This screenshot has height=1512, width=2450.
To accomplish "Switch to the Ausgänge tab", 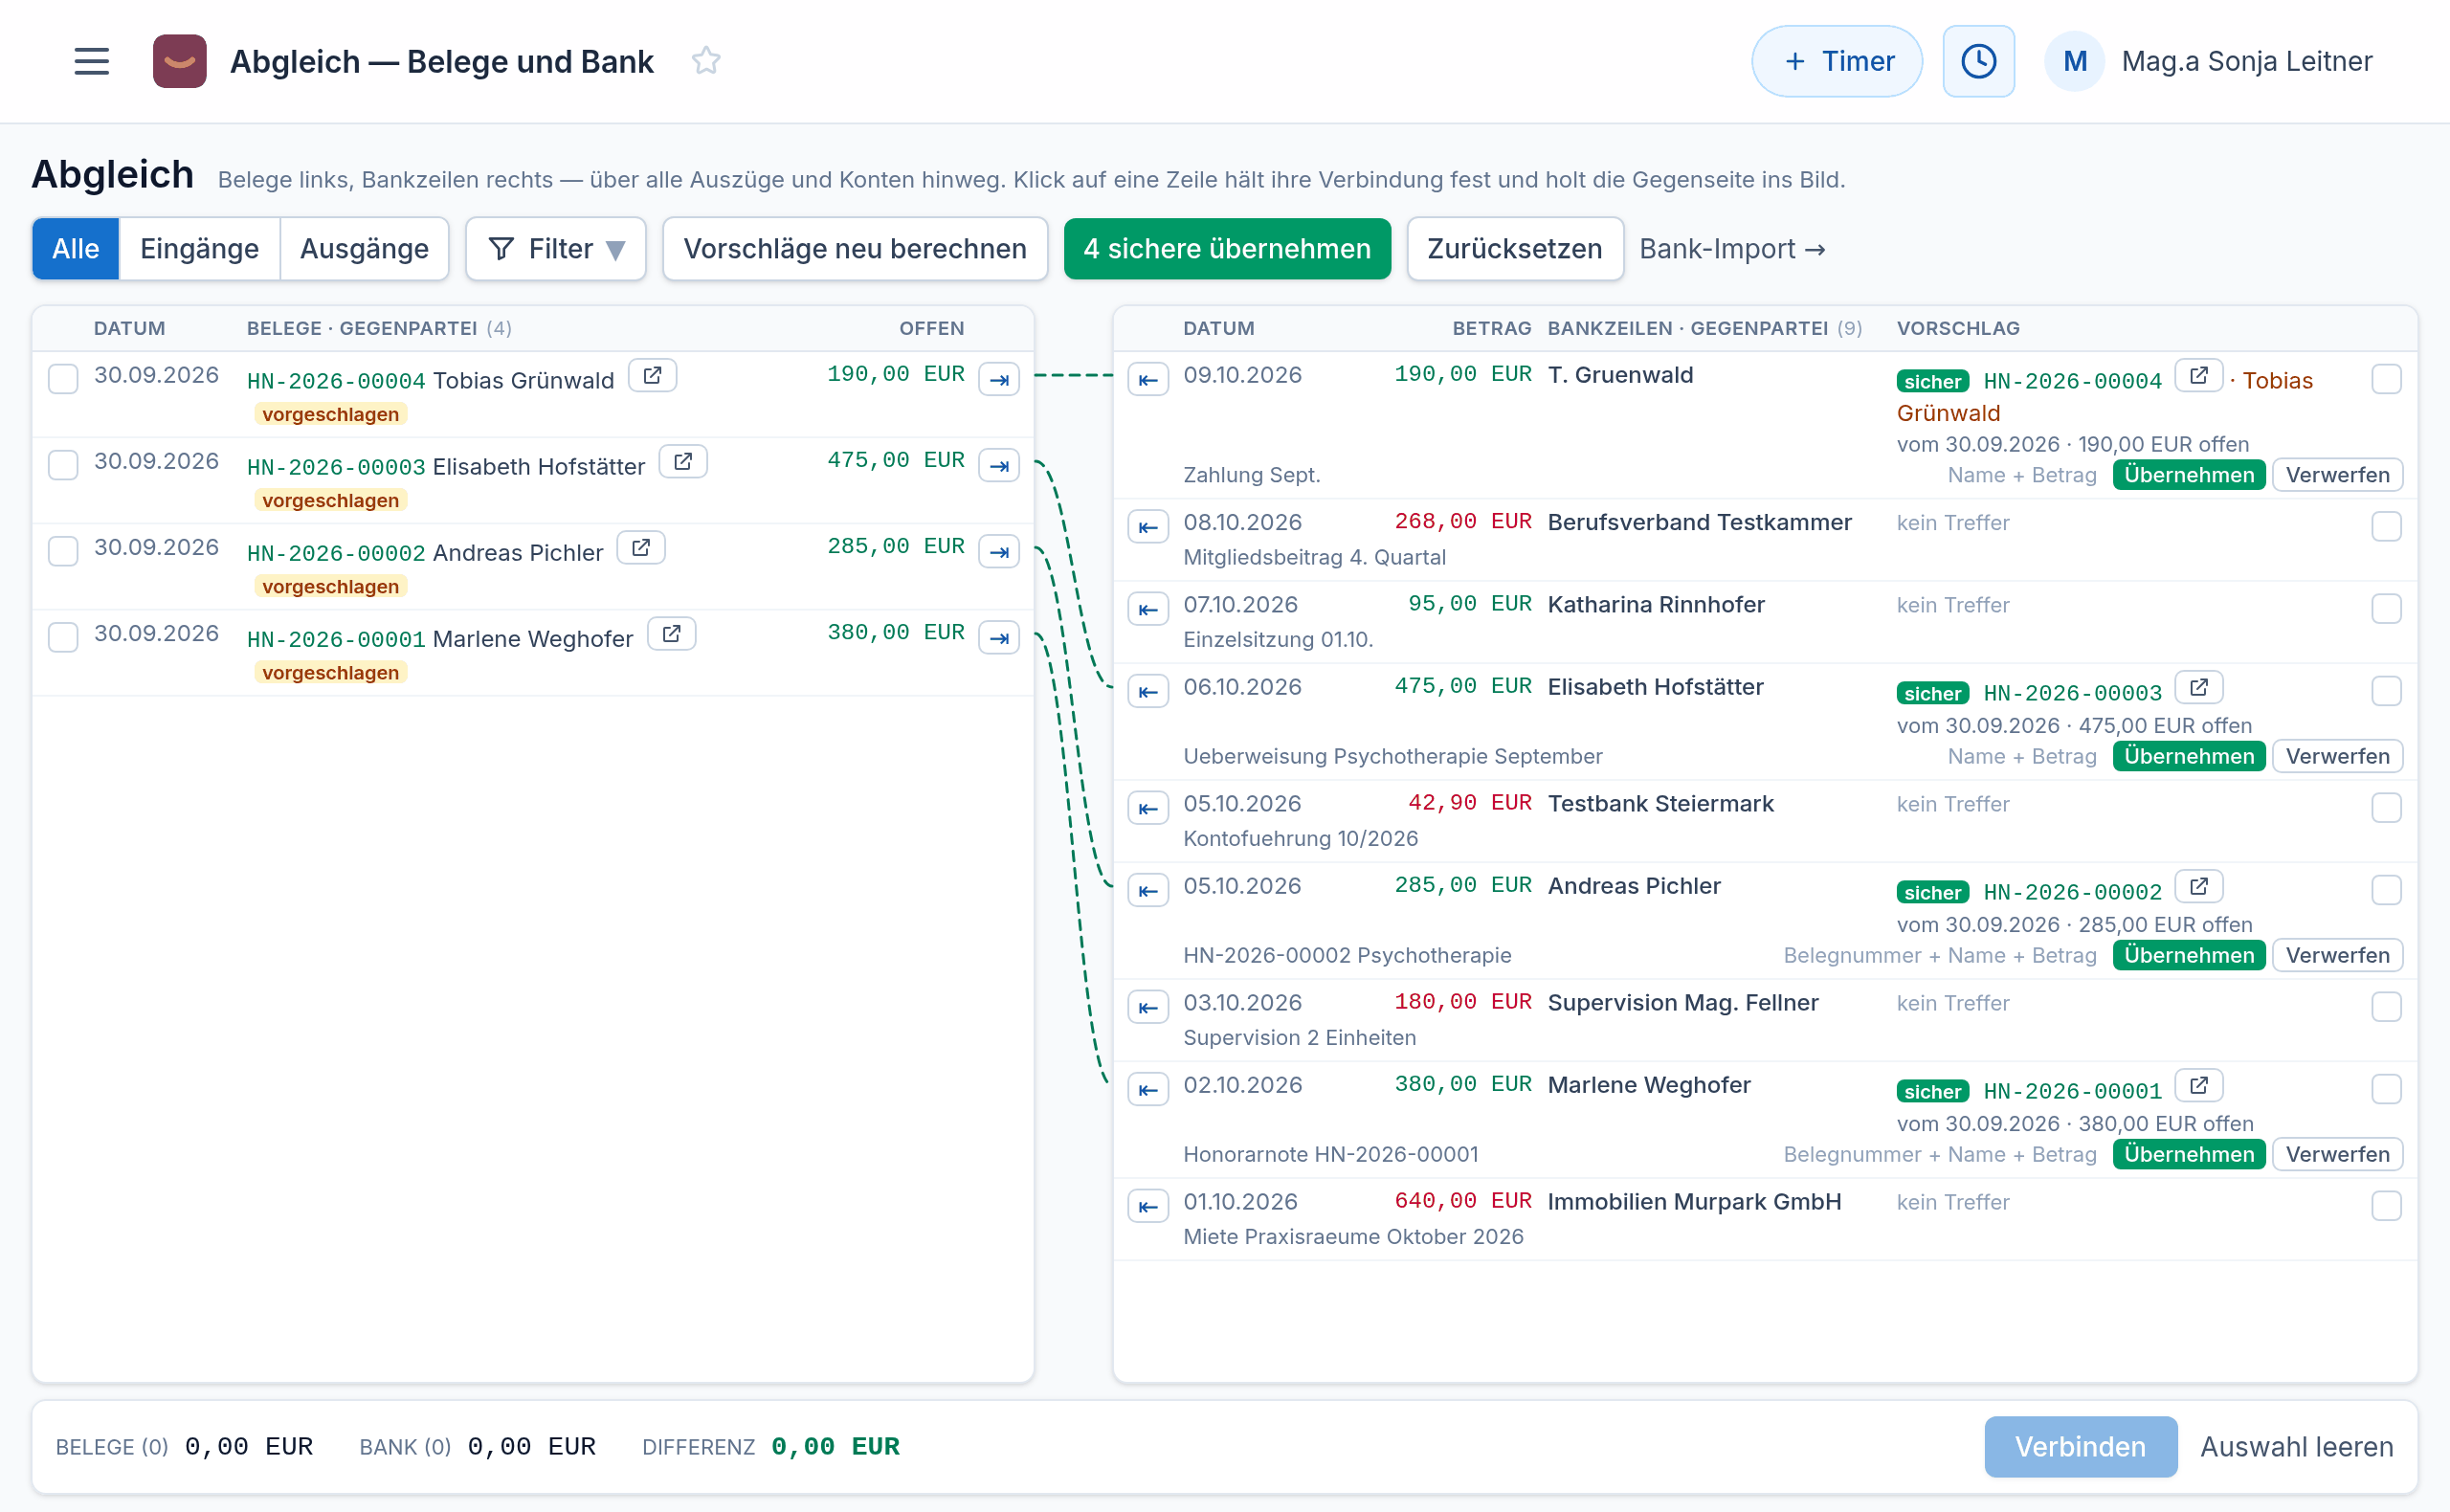I will [364, 249].
